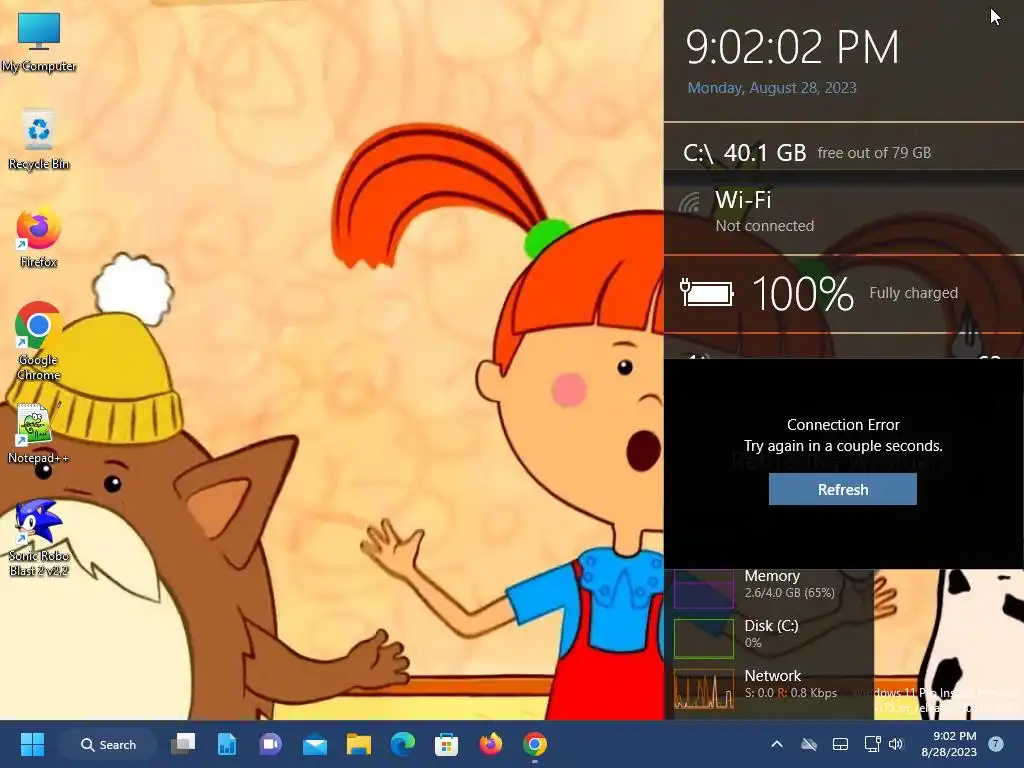Click the Wi-Fi Not connected widget

[844, 212]
